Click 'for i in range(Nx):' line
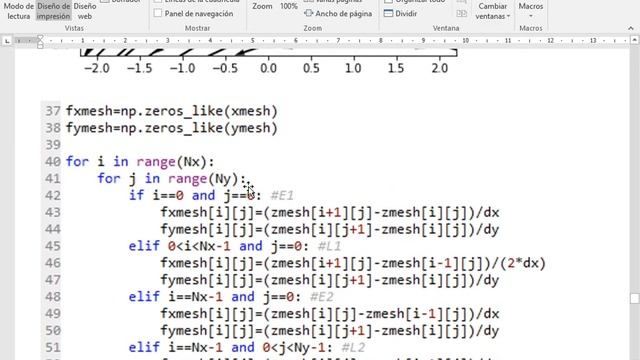 coord(140,162)
